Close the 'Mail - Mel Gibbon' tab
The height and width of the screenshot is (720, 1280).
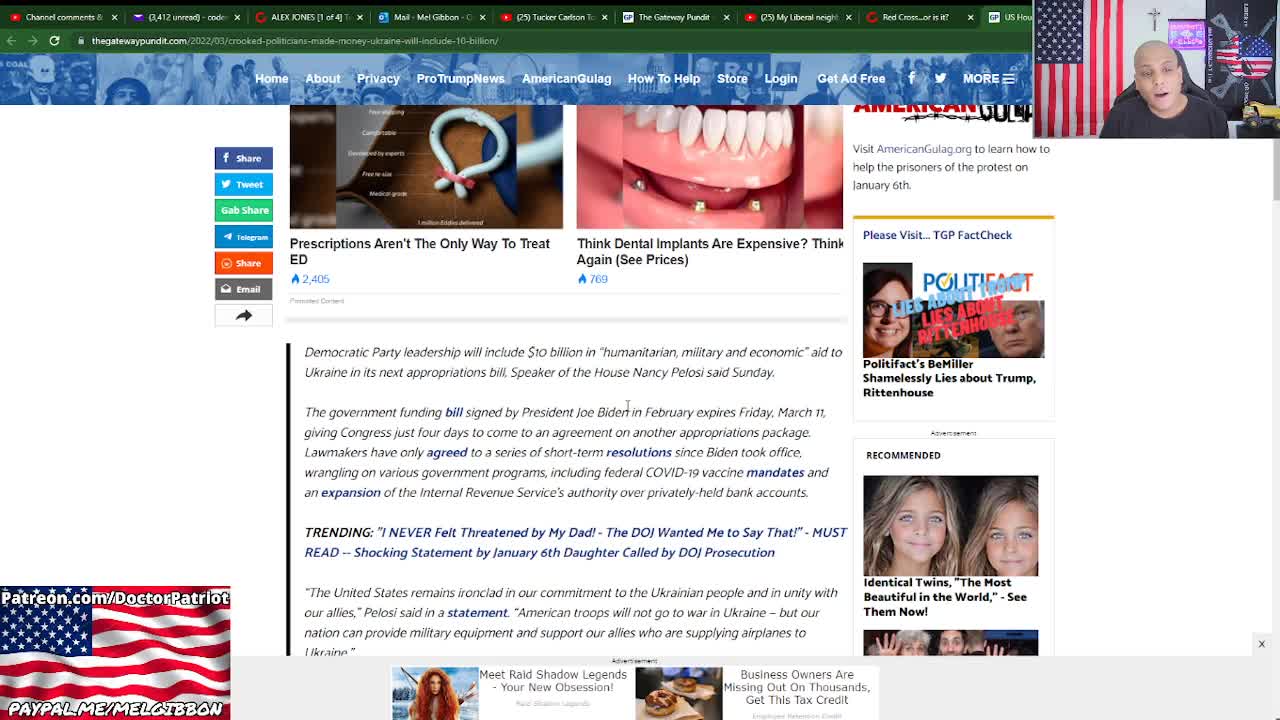coord(481,17)
